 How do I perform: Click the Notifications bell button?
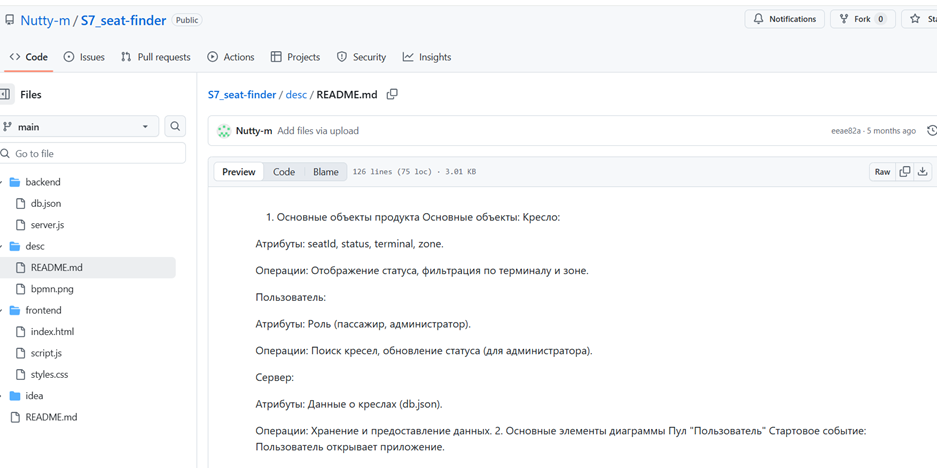[x=784, y=19]
